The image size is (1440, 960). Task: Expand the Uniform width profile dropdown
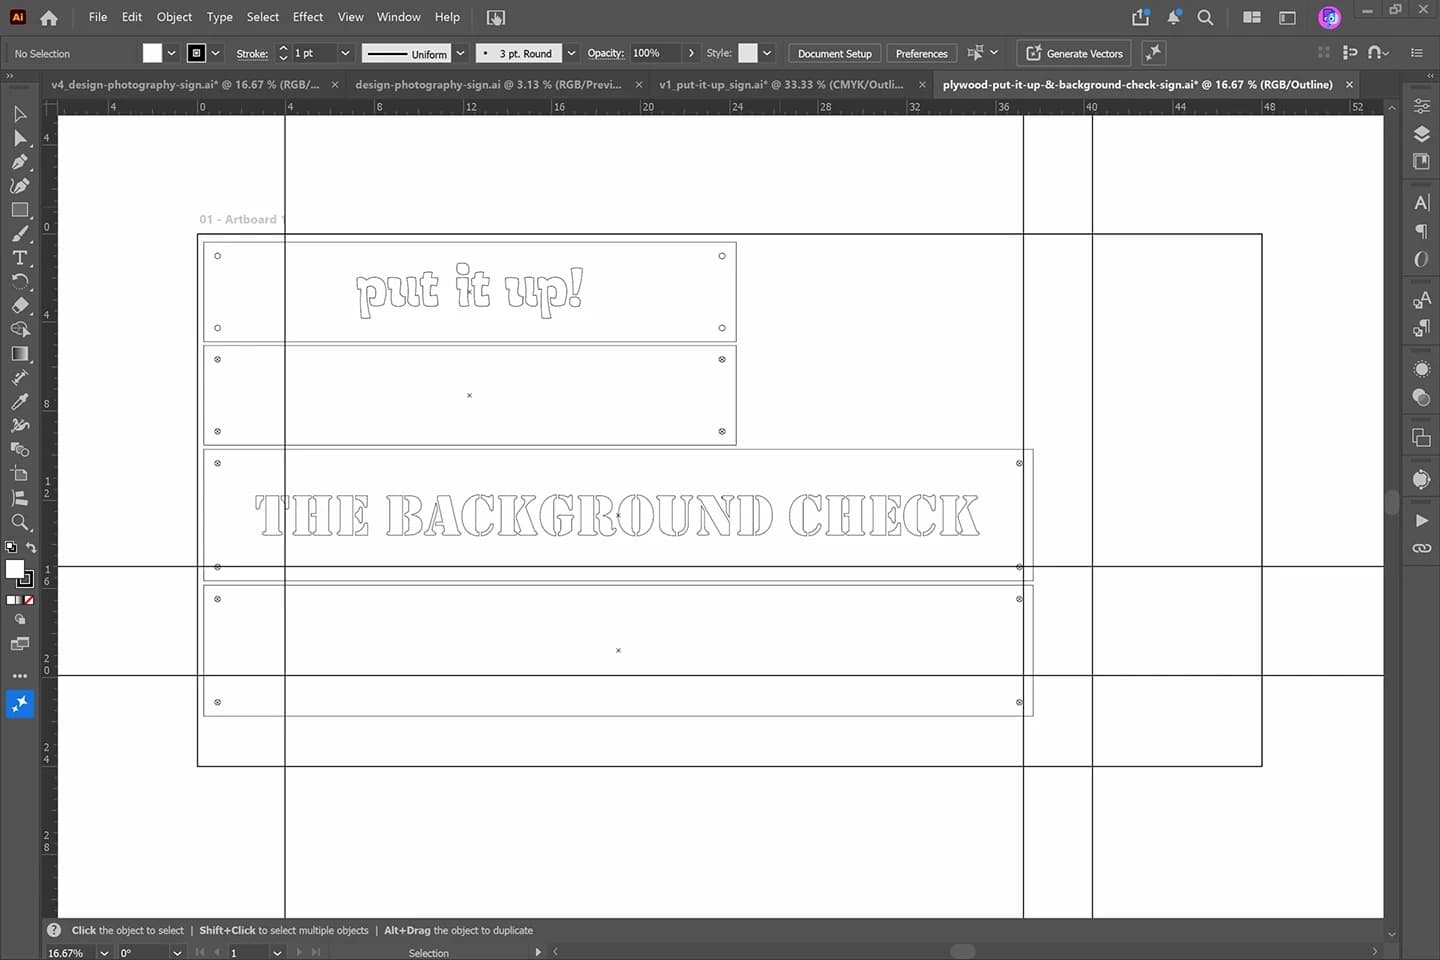(461, 53)
